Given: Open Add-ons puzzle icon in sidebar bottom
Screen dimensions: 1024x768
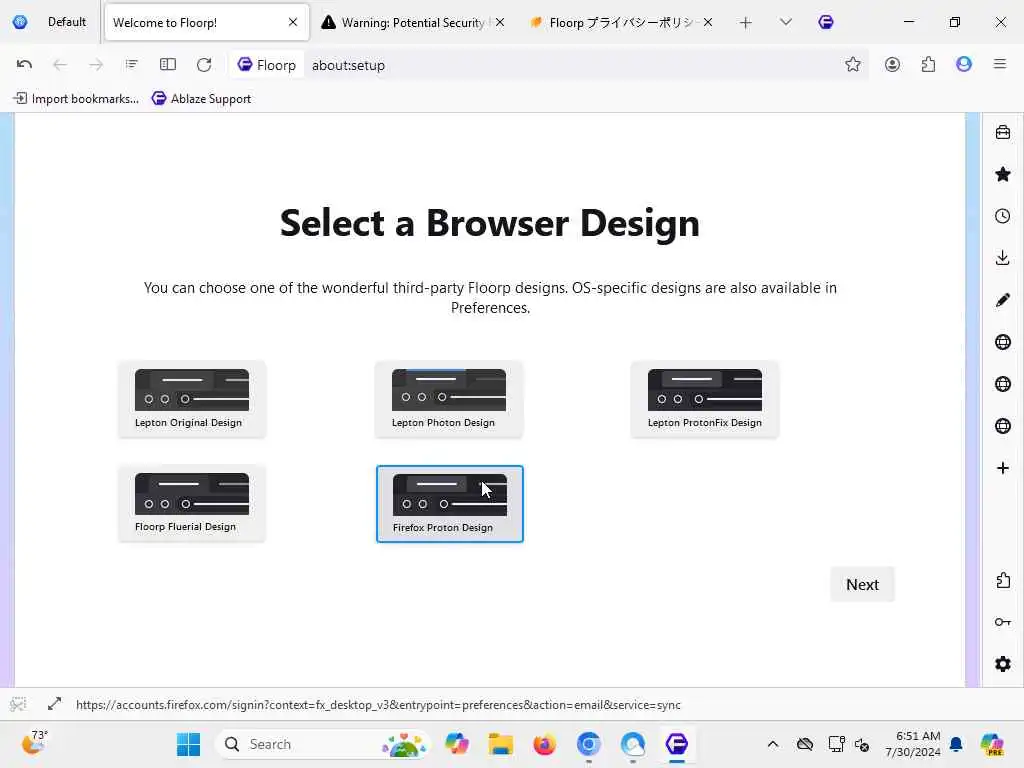Looking at the screenshot, I should click(x=1002, y=580).
